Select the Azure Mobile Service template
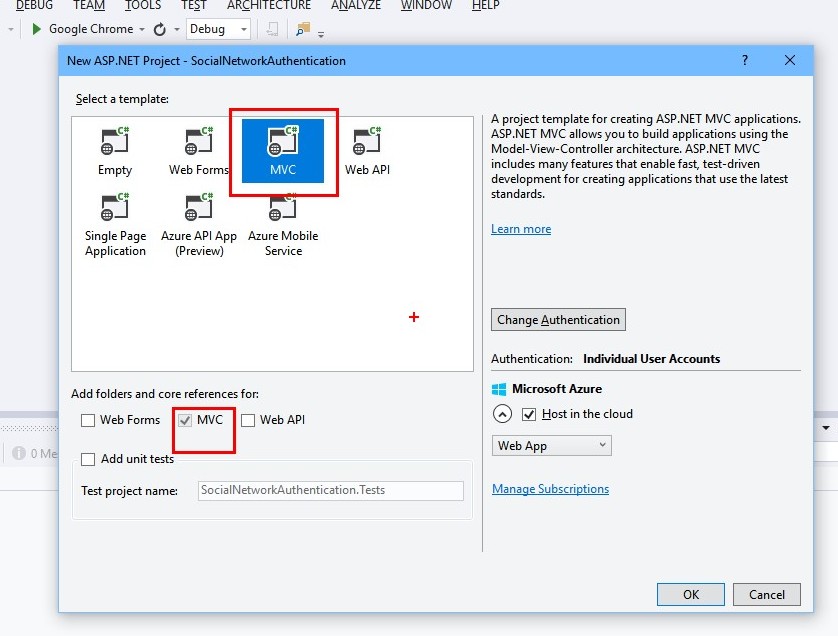The image size is (838, 636). click(283, 225)
